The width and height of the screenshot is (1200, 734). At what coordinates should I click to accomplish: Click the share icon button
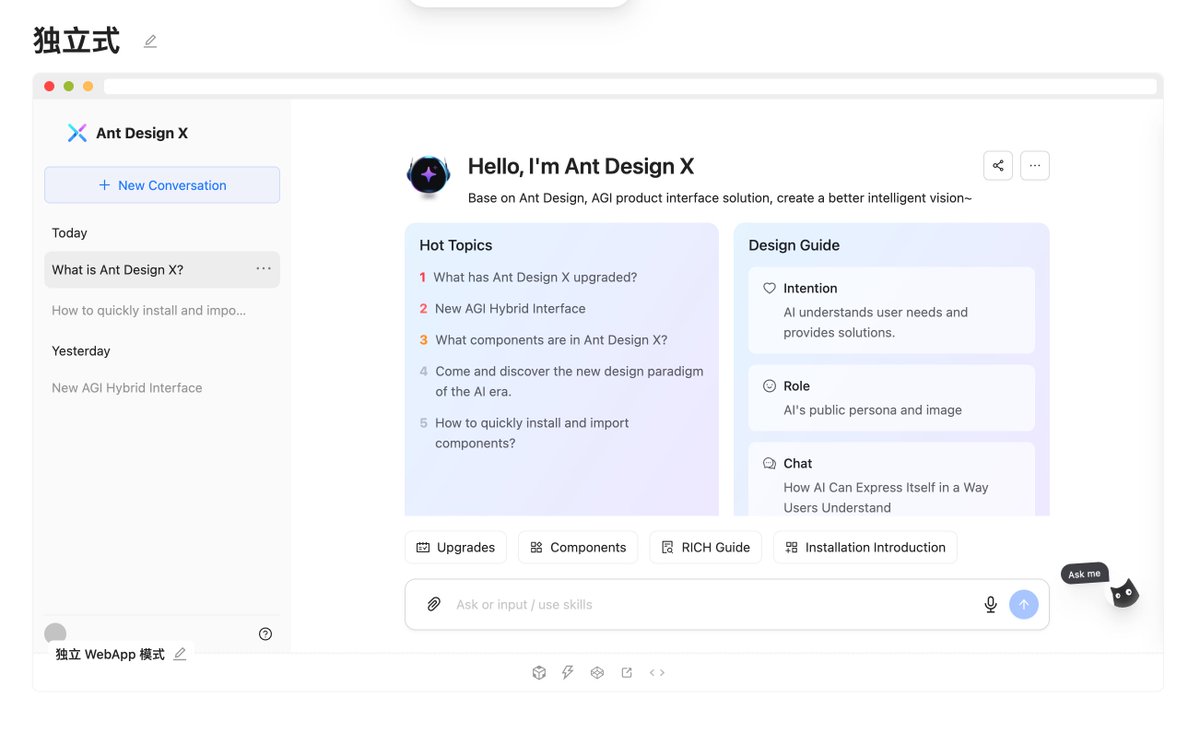tap(998, 166)
